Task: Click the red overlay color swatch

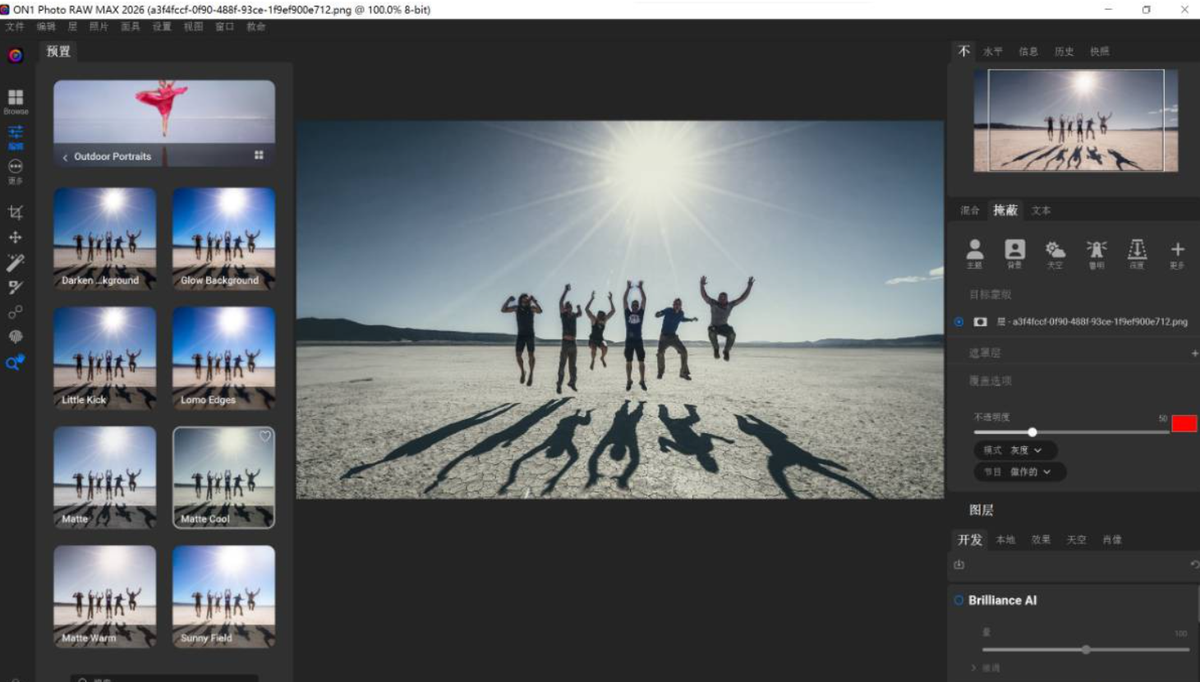Action: [x=1184, y=423]
